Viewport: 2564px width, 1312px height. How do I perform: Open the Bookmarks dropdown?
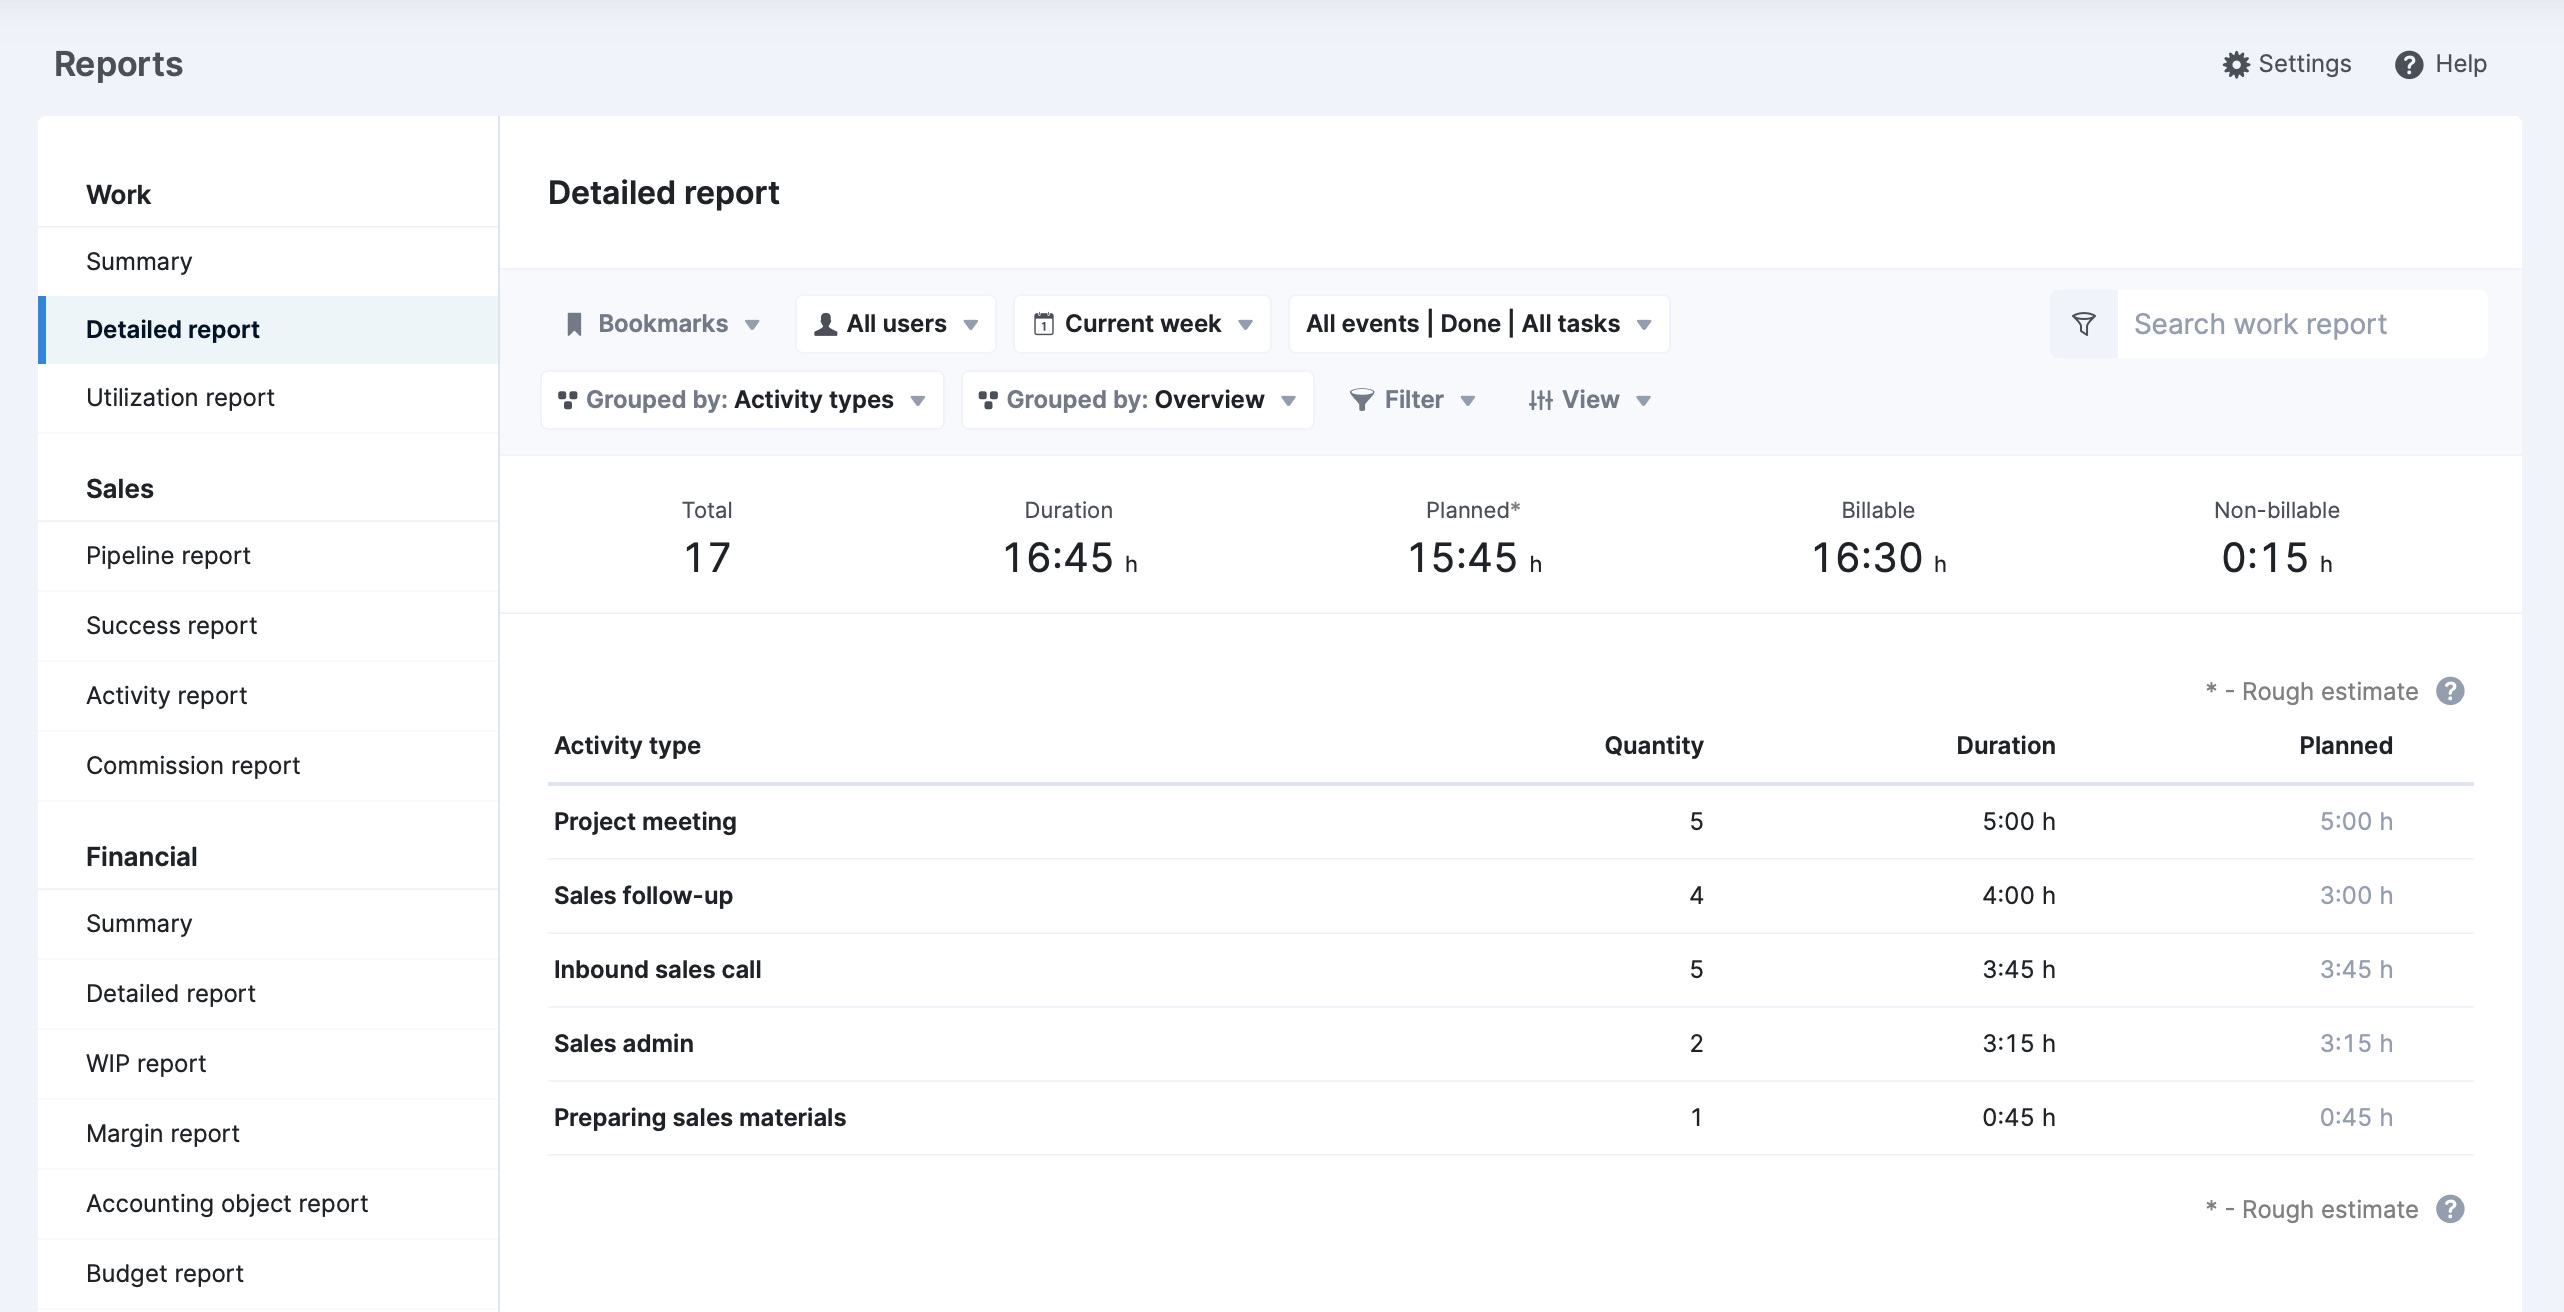[x=663, y=324]
